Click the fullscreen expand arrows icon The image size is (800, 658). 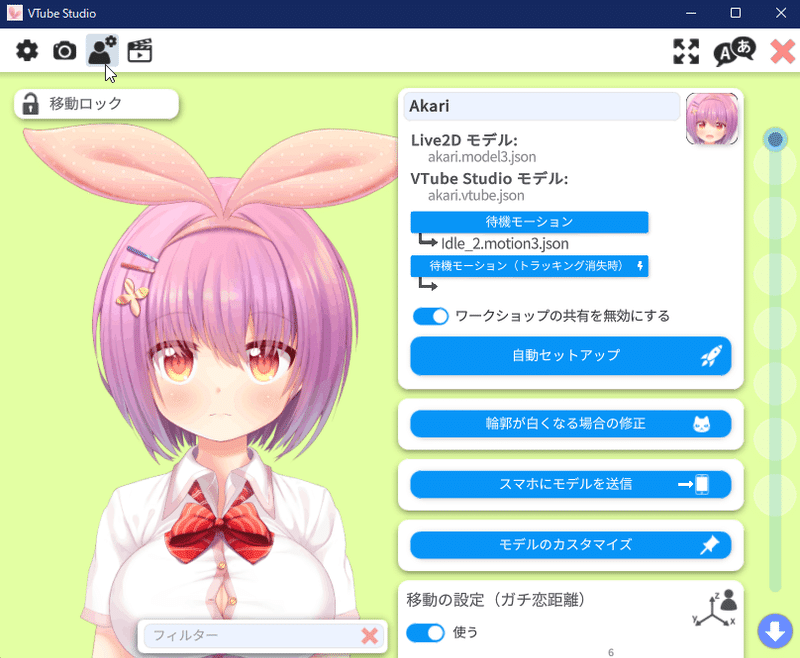click(686, 52)
